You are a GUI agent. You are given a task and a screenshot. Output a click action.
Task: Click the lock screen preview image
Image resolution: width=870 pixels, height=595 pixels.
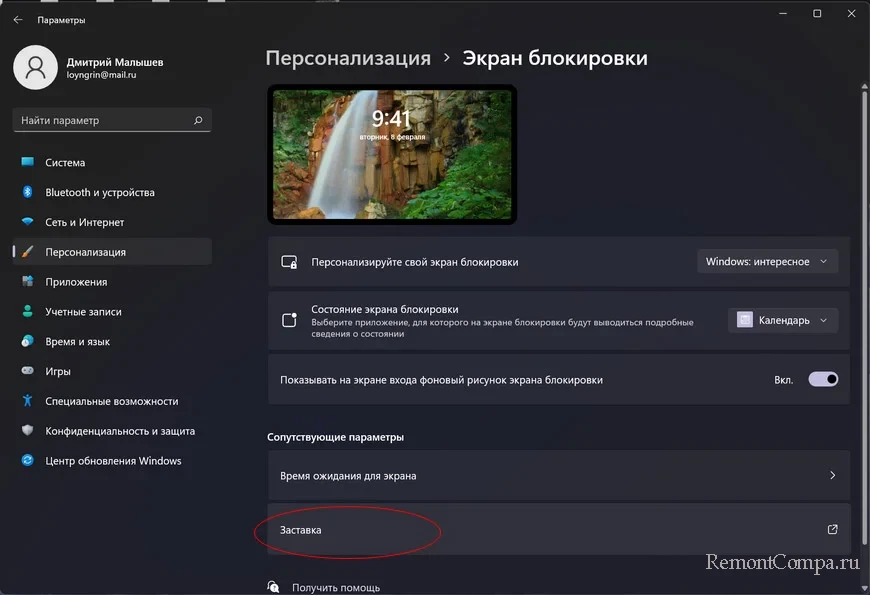[x=392, y=154]
